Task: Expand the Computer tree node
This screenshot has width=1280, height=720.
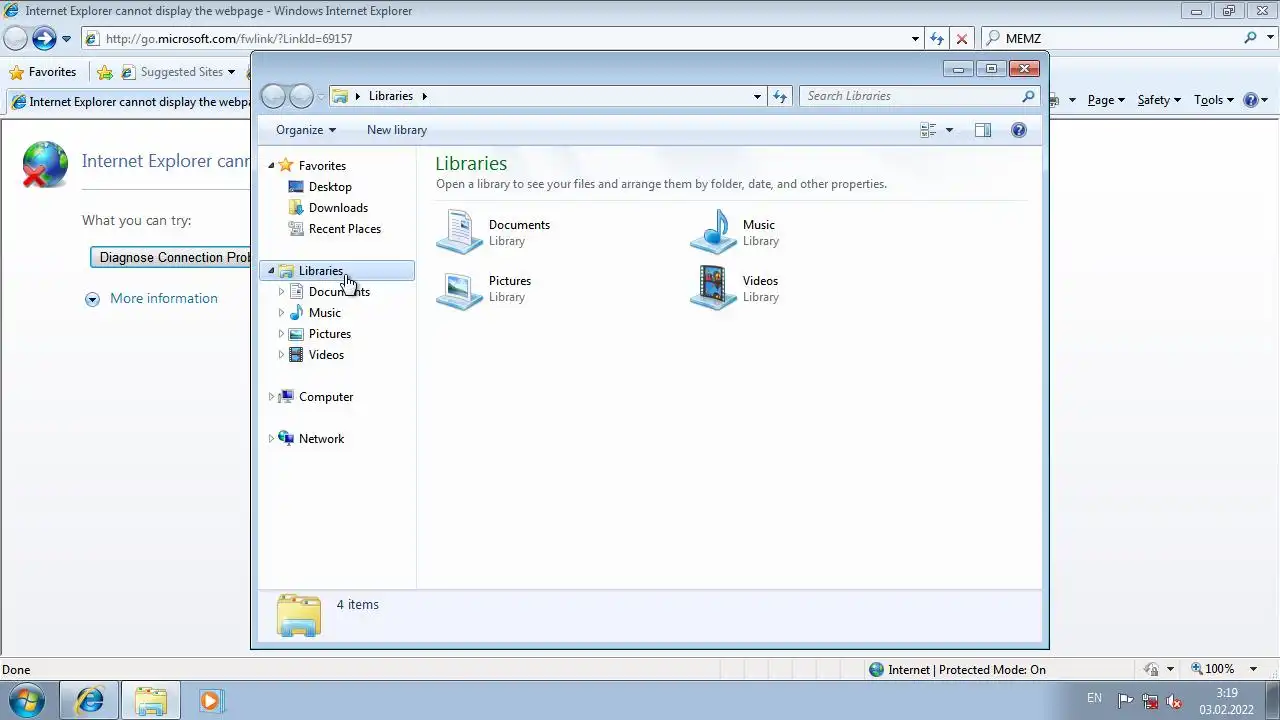Action: [271, 397]
